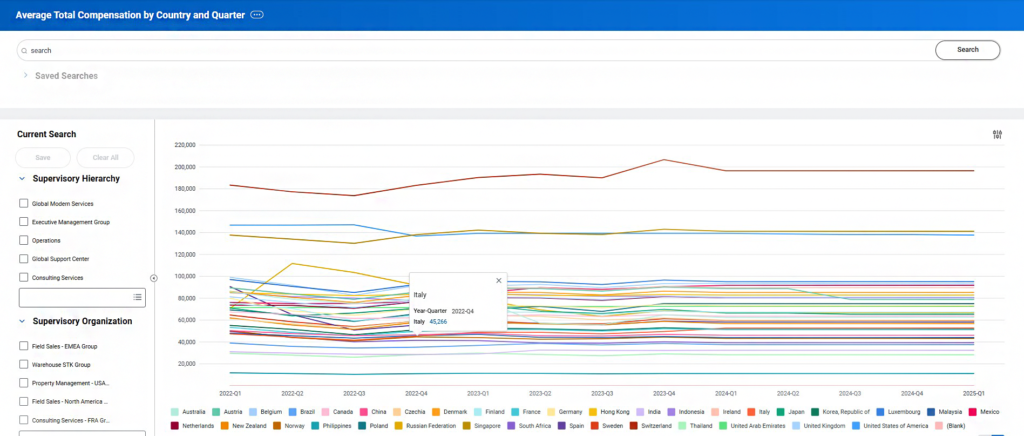Check the Global Modern Services box

point(24,204)
